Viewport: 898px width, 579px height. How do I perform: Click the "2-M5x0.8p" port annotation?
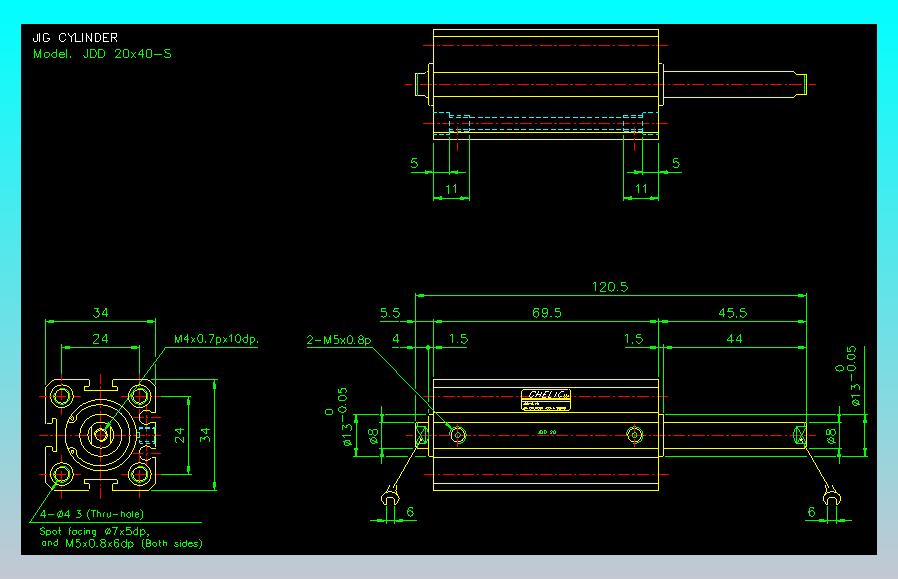coord(339,340)
